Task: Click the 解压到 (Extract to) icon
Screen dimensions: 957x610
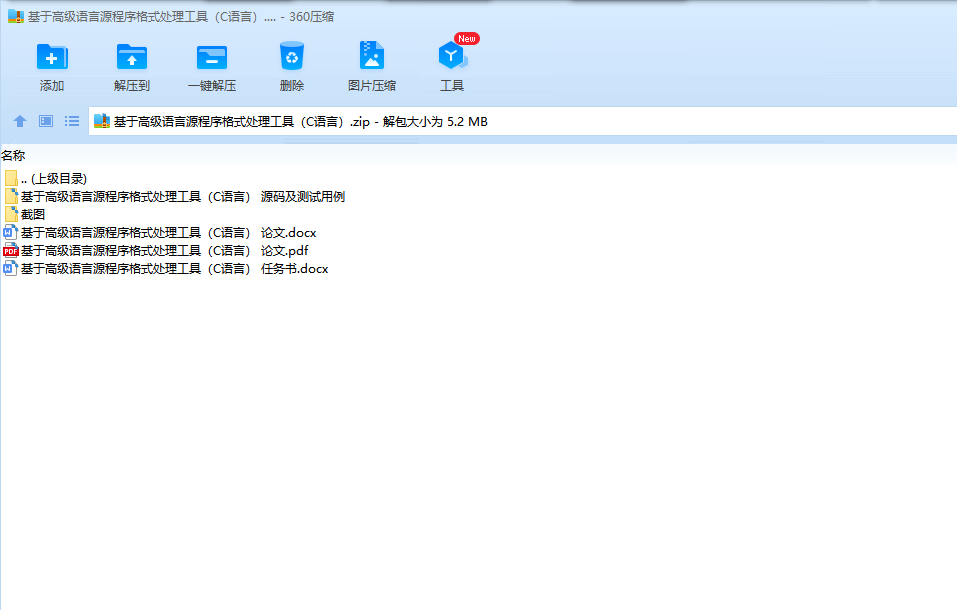Action: [132, 57]
